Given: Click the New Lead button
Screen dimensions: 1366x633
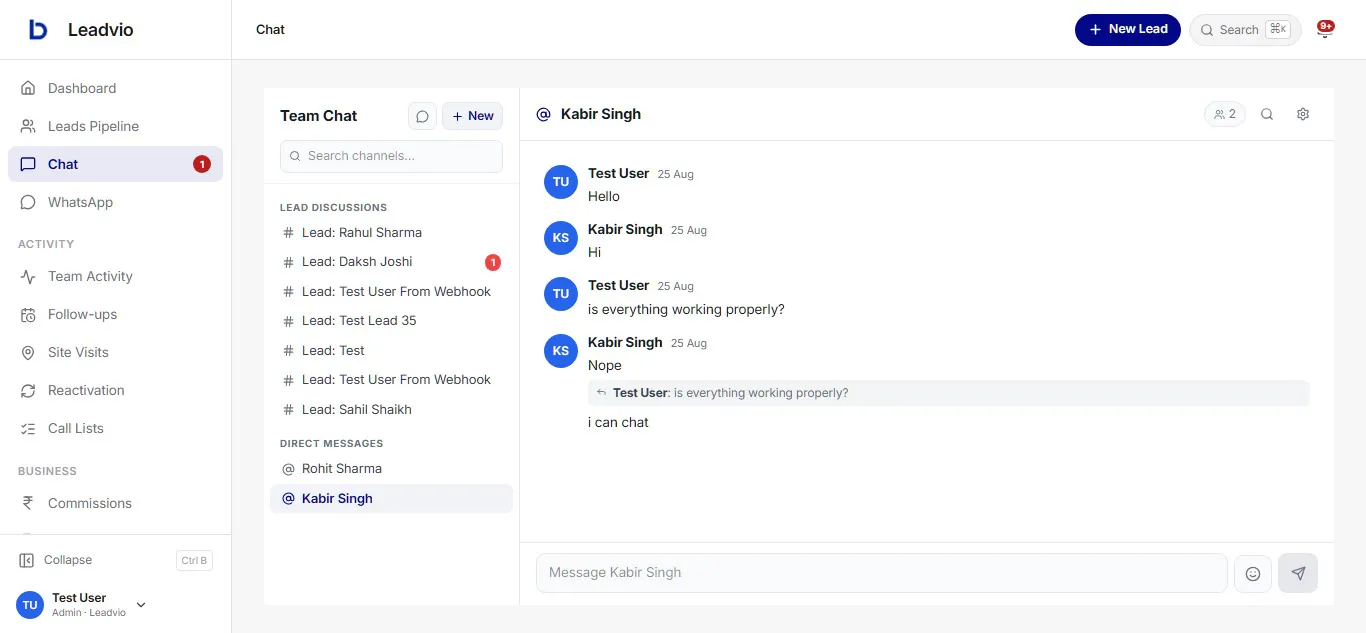Looking at the screenshot, I should pyautogui.click(x=1128, y=30).
